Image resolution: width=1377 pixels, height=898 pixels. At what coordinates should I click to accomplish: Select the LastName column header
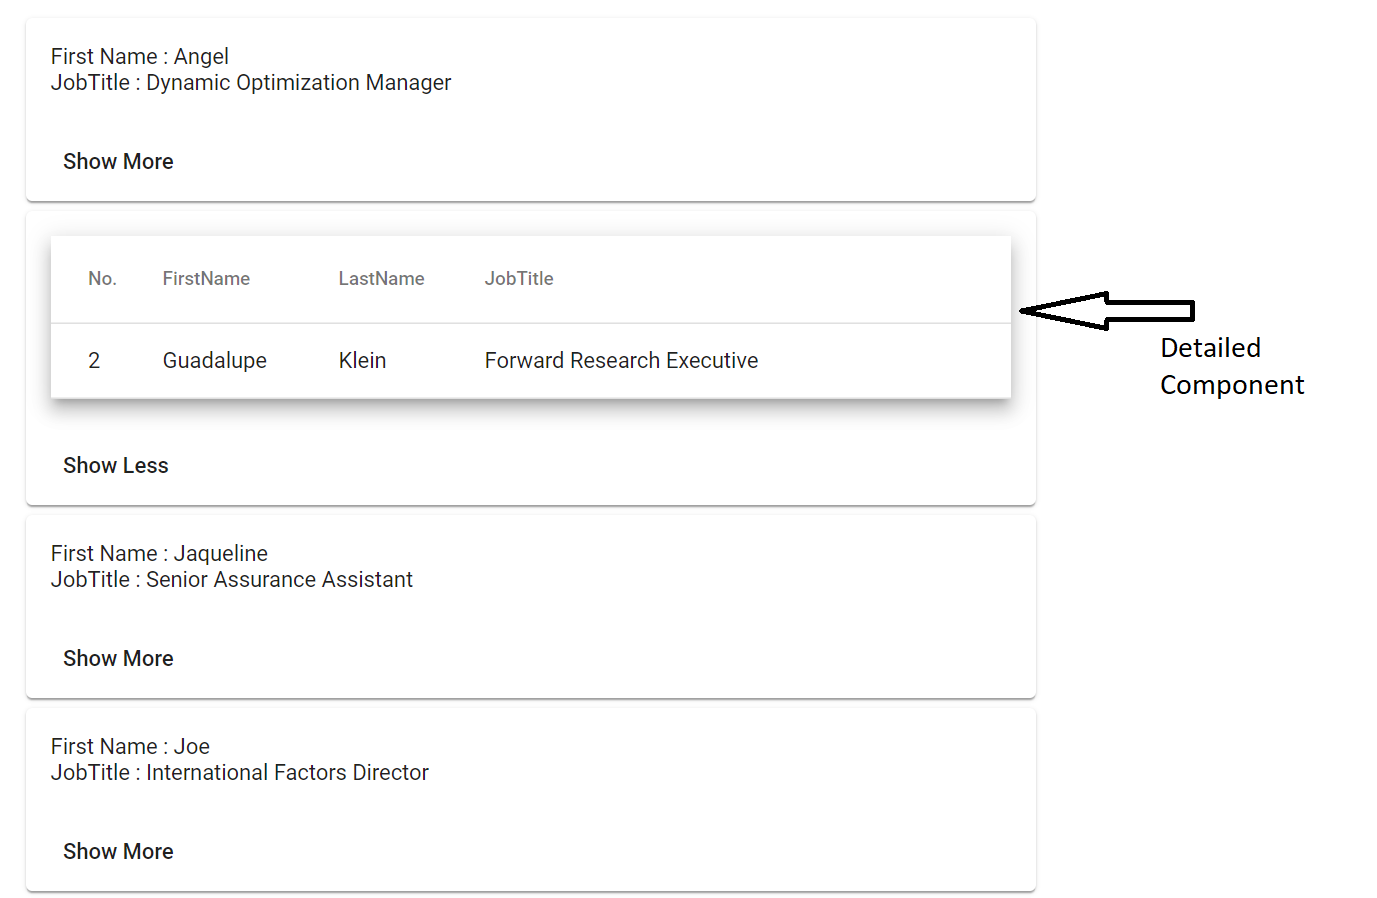tap(381, 279)
